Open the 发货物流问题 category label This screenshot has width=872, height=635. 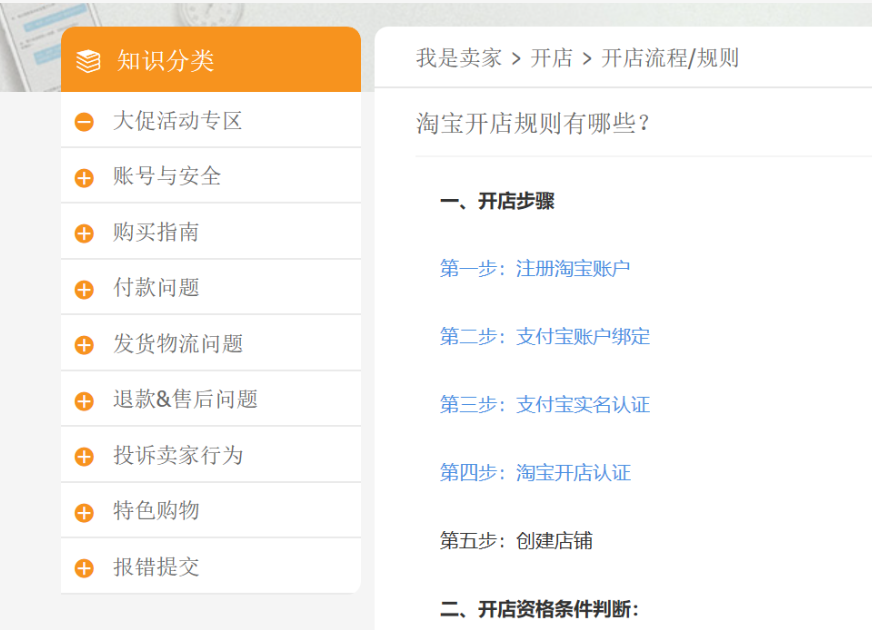178,344
